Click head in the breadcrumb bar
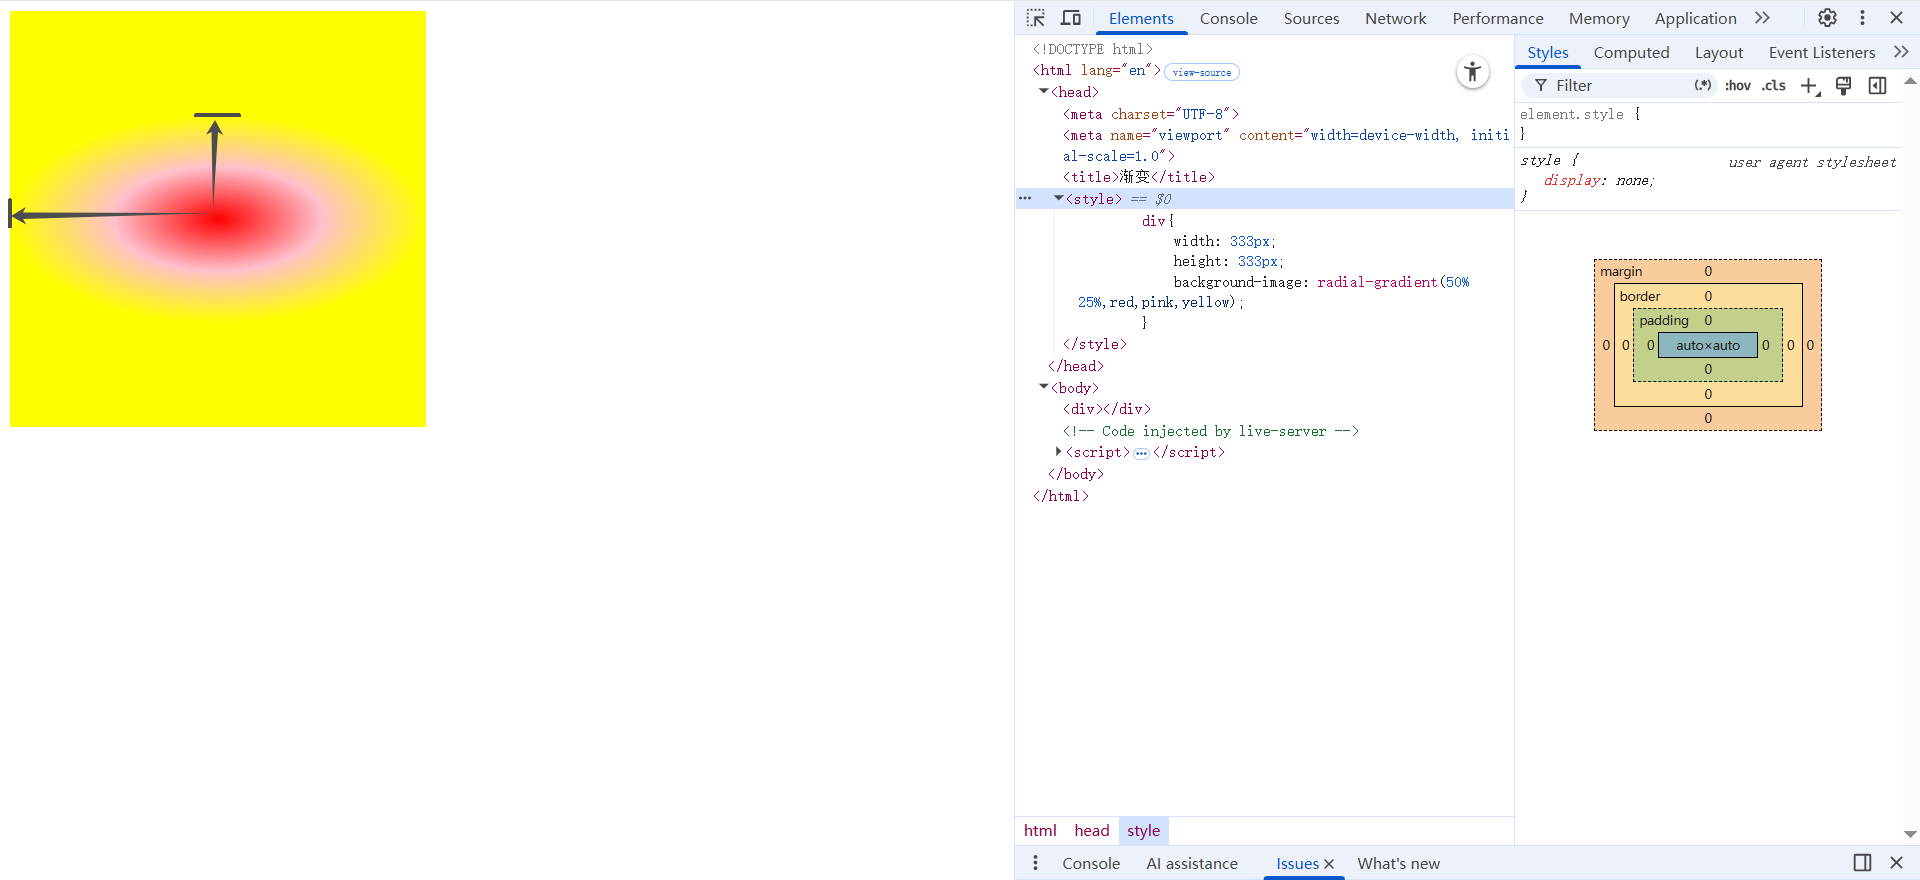Image resolution: width=1920 pixels, height=880 pixels. 1092,831
